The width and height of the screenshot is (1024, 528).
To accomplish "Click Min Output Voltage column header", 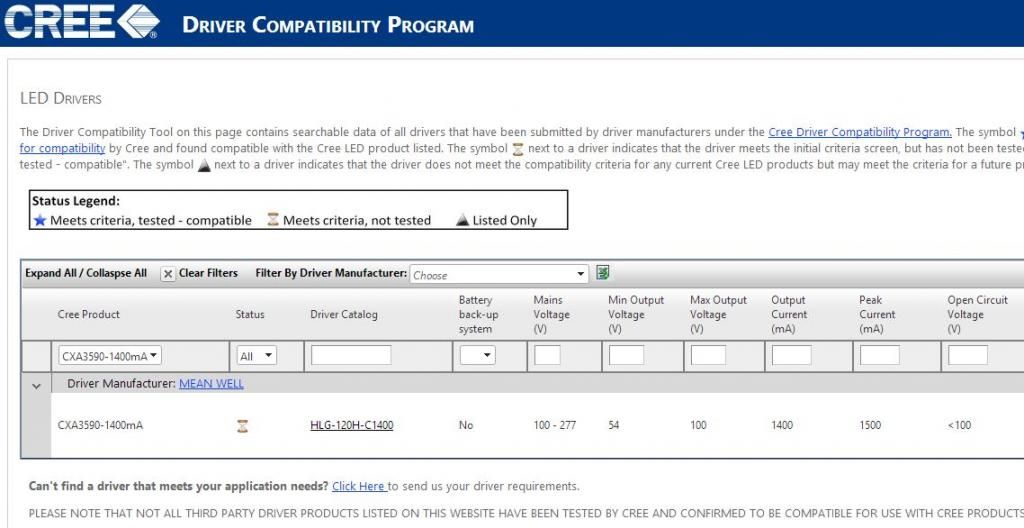I will click(x=636, y=314).
